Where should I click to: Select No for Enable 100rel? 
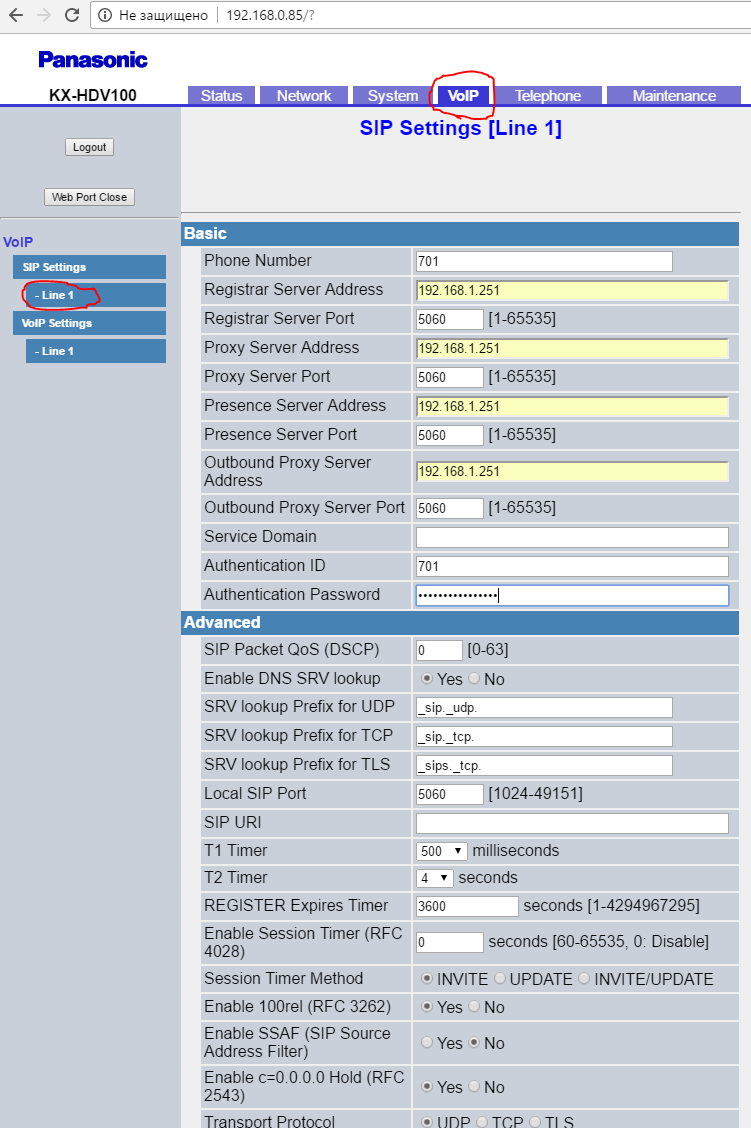[x=475, y=1007]
